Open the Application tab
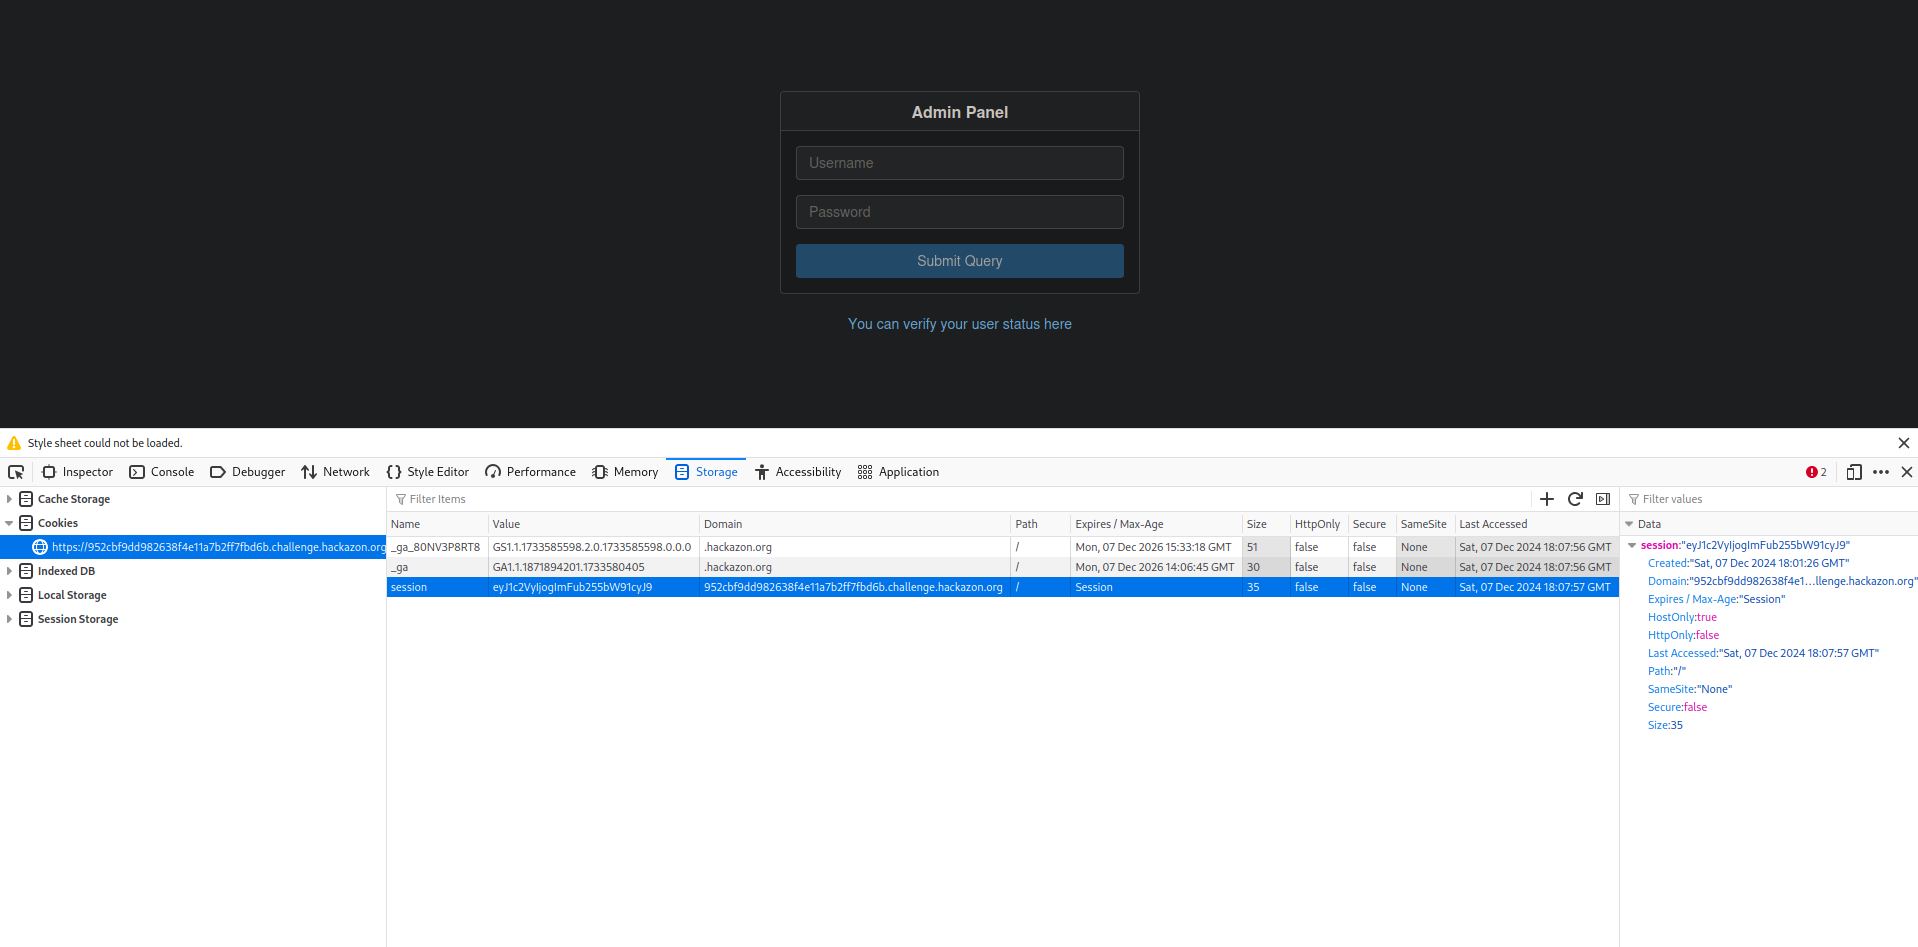 tap(898, 472)
